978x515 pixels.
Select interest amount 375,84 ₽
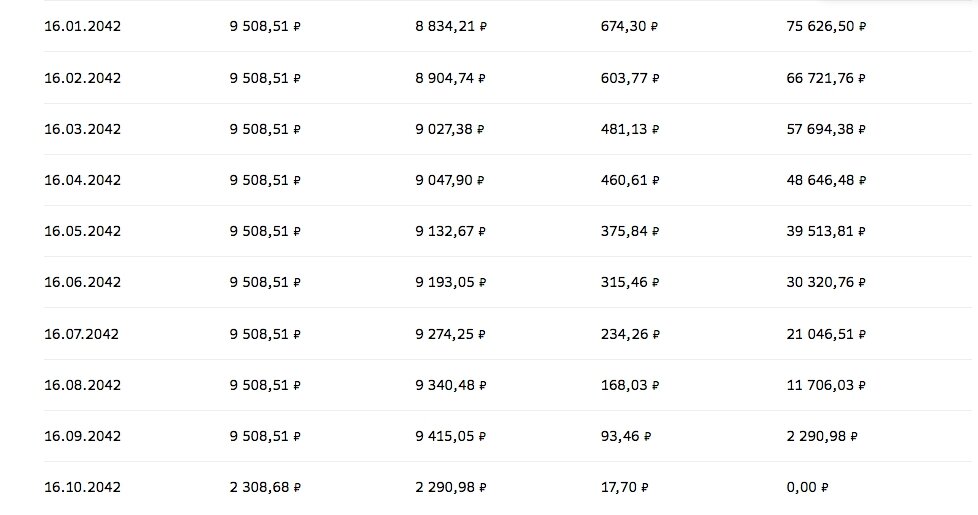(x=630, y=231)
